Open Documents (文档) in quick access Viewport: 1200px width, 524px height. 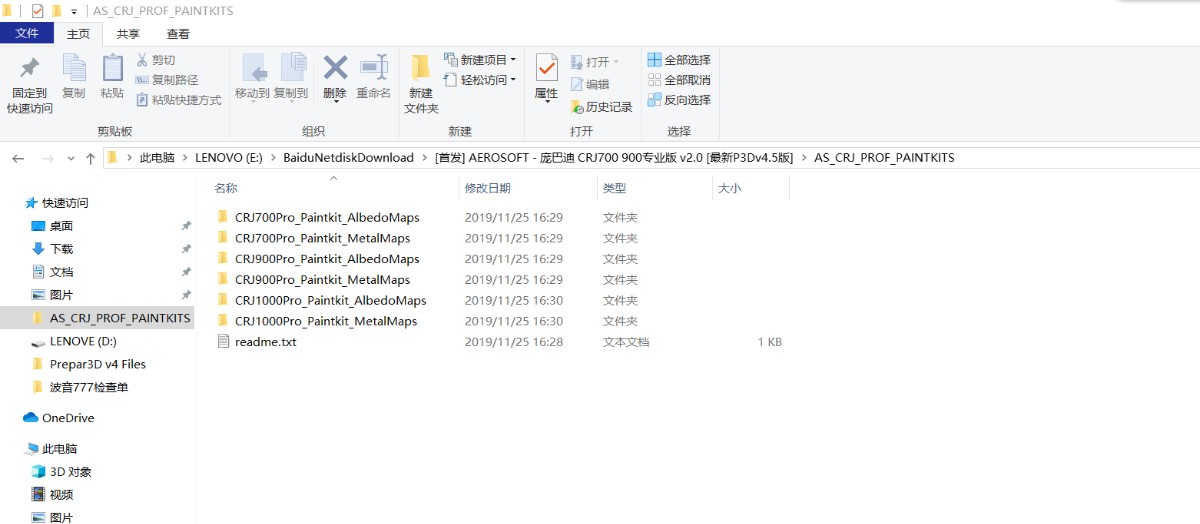pyautogui.click(x=61, y=272)
